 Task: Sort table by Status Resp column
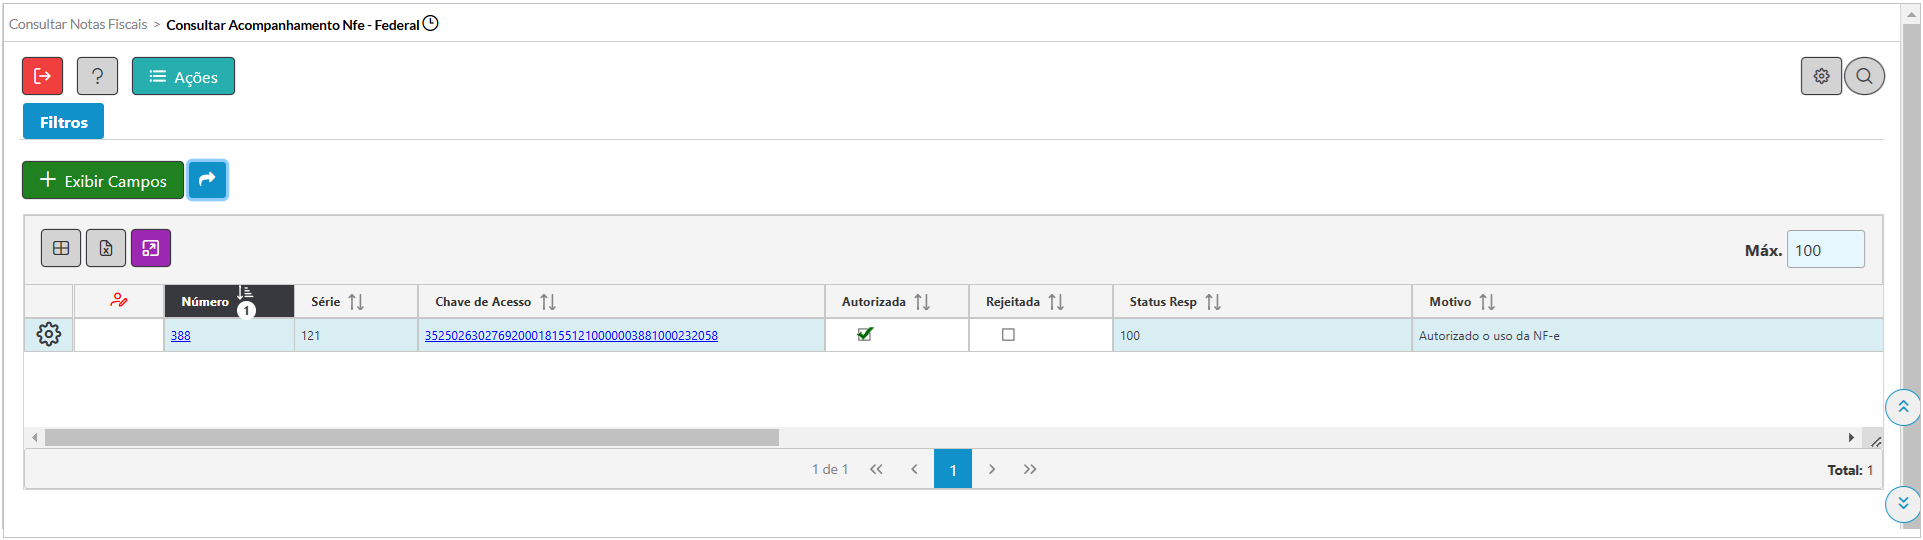(x=1213, y=302)
